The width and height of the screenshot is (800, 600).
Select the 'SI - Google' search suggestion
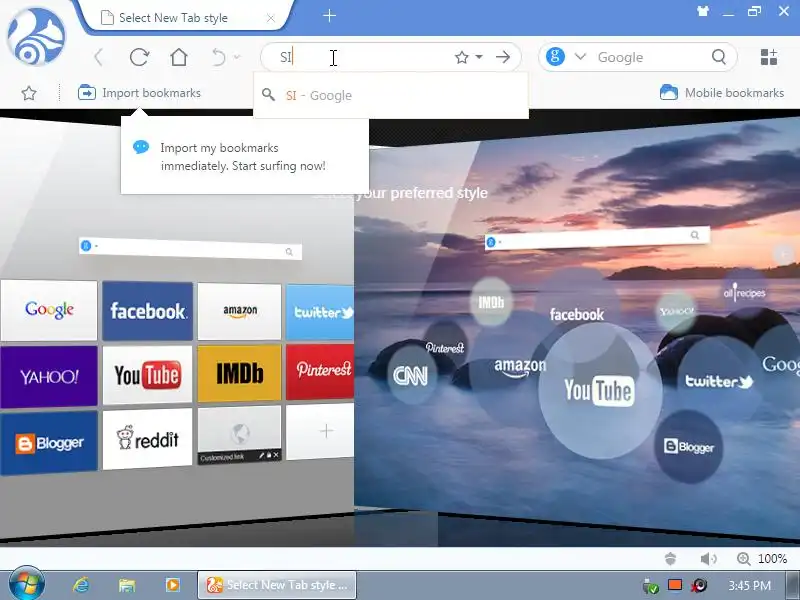point(391,95)
